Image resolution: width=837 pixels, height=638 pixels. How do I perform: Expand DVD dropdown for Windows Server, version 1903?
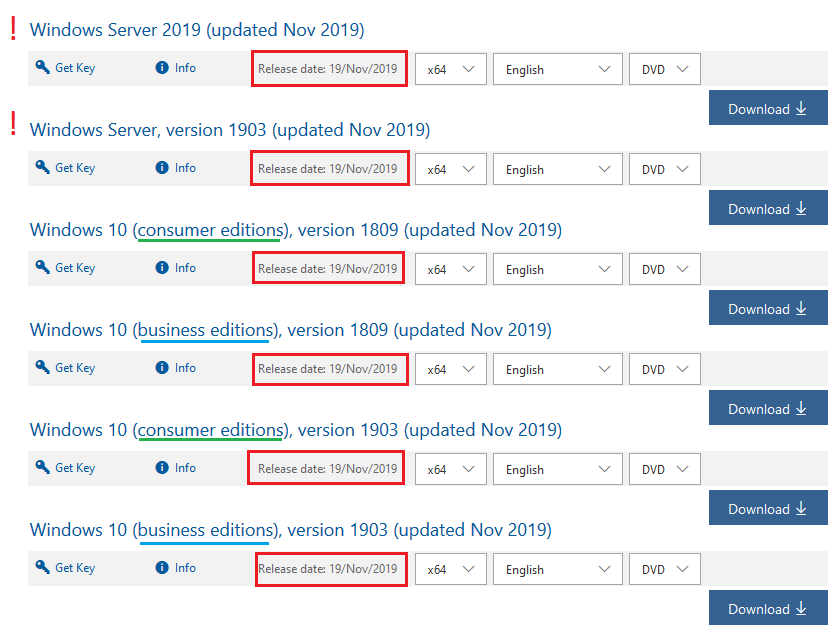tap(665, 169)
